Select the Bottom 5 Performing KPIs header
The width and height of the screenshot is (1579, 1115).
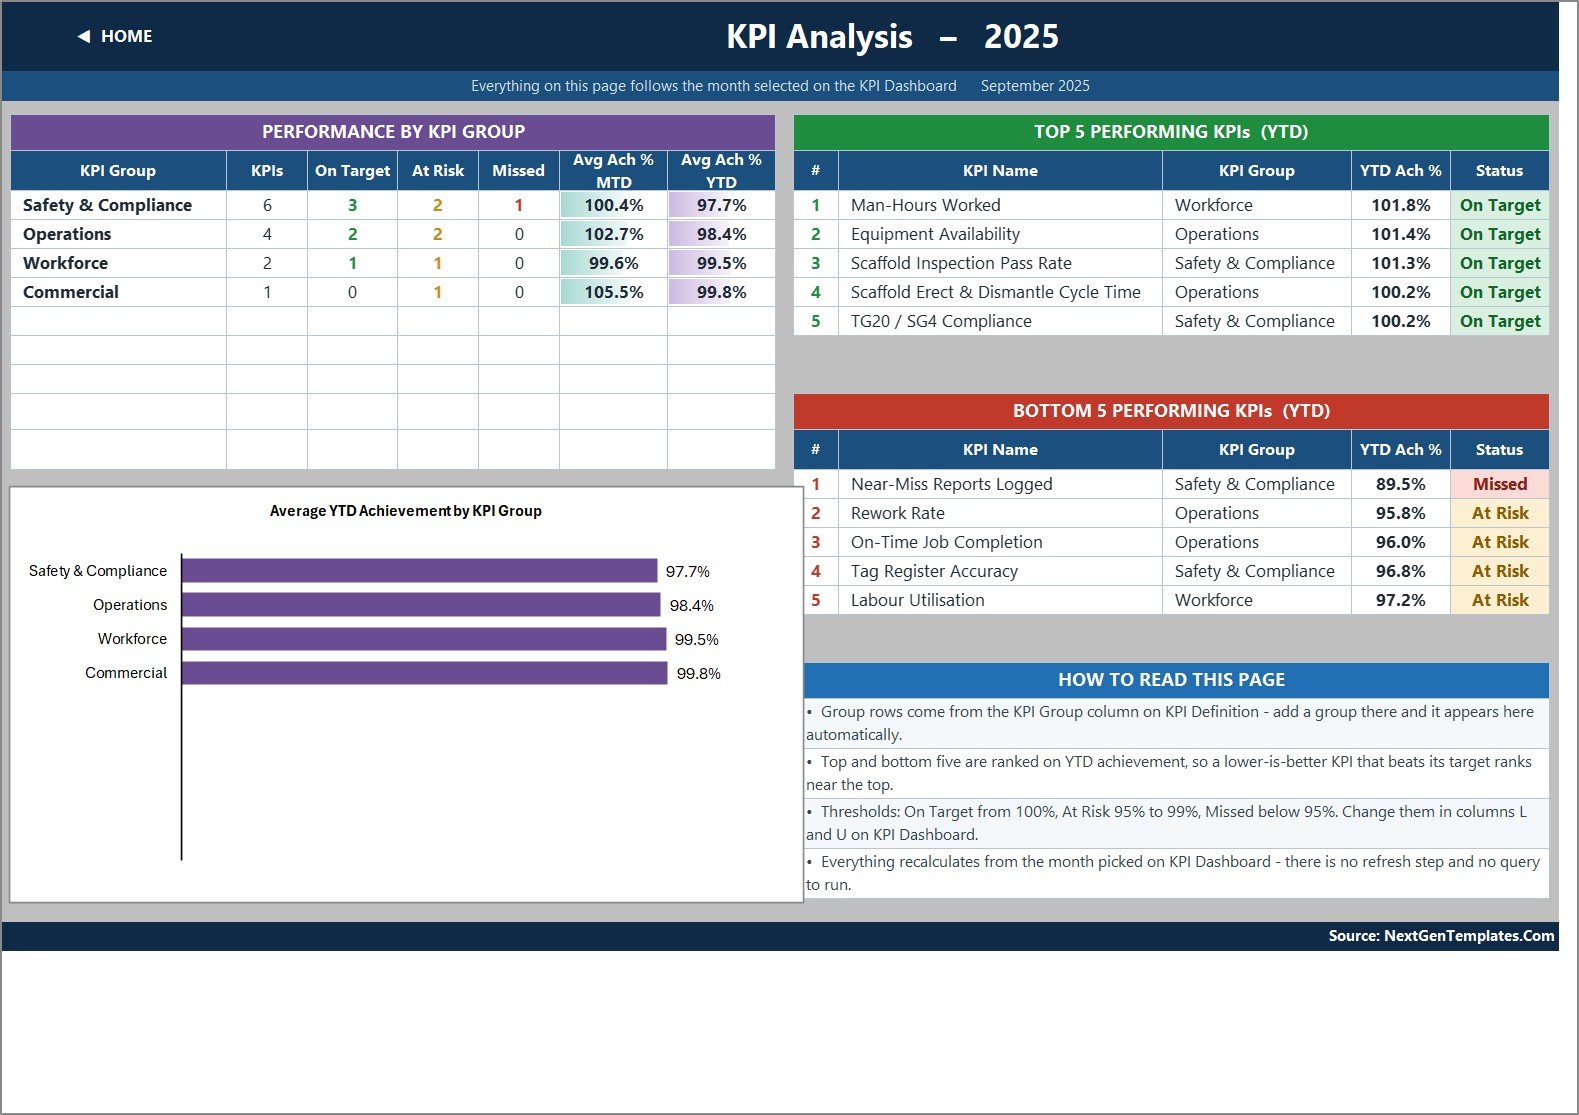point(1171,411)
